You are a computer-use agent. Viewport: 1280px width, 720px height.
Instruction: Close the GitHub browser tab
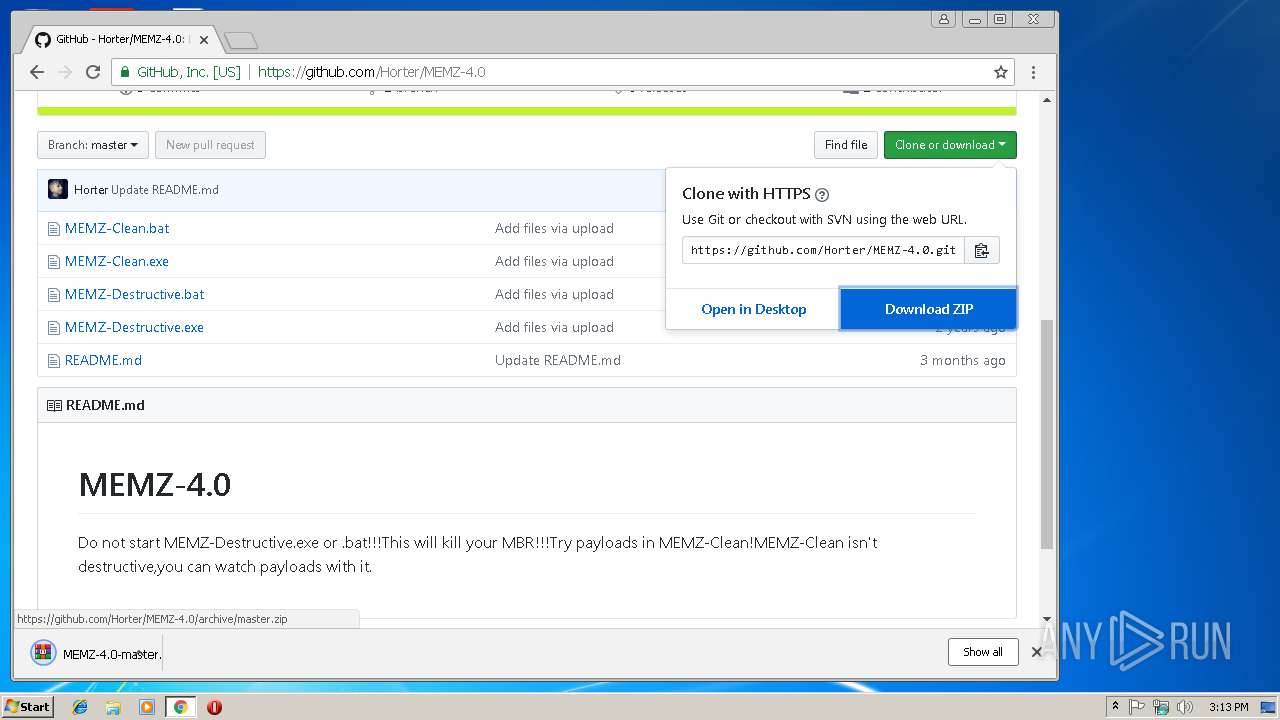[x=204, y=40]
